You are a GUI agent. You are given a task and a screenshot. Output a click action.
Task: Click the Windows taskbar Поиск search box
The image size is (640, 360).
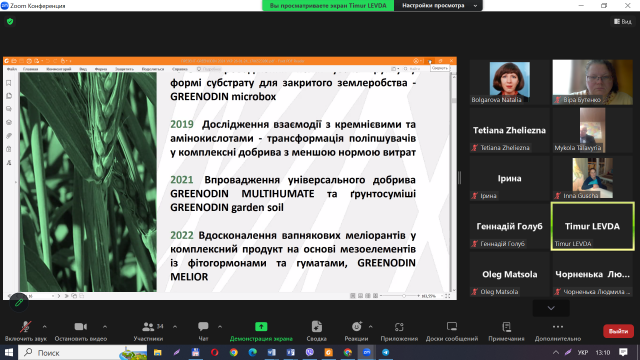82,352
